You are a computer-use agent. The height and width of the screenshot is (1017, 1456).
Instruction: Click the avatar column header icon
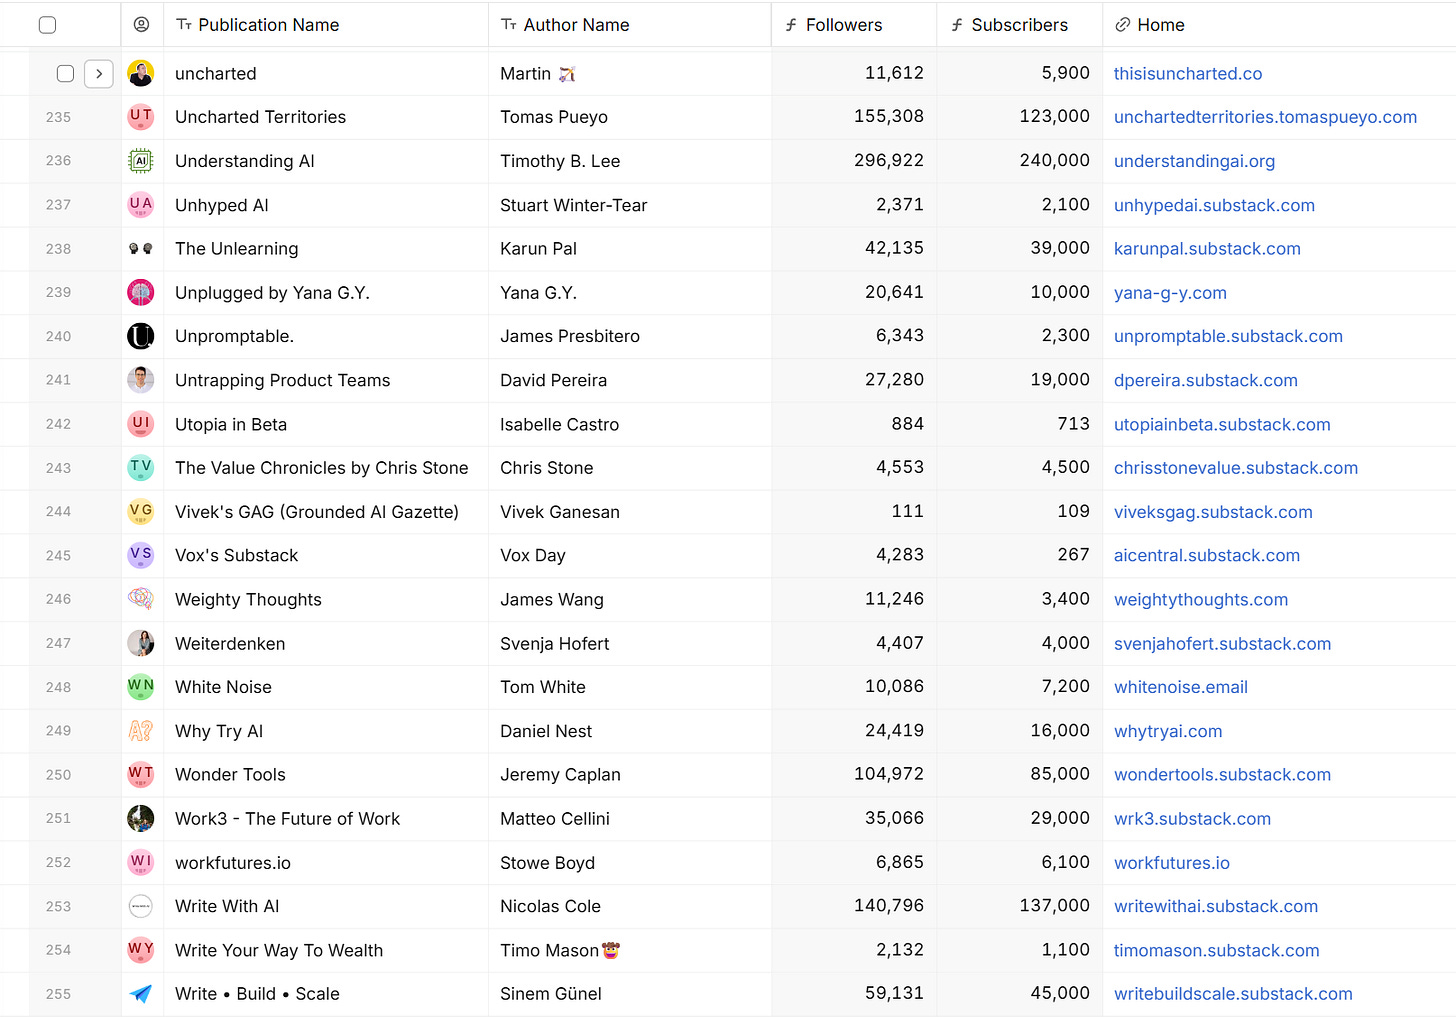pyautogui.click(x=141, y=25)
